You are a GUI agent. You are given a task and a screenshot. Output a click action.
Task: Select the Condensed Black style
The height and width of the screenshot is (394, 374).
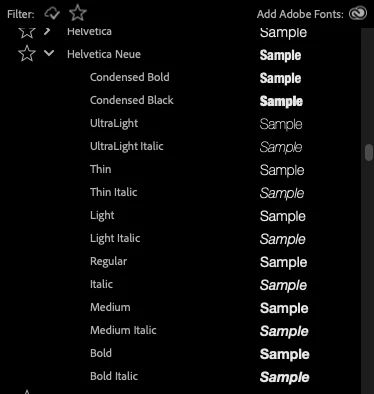[132, 100]
